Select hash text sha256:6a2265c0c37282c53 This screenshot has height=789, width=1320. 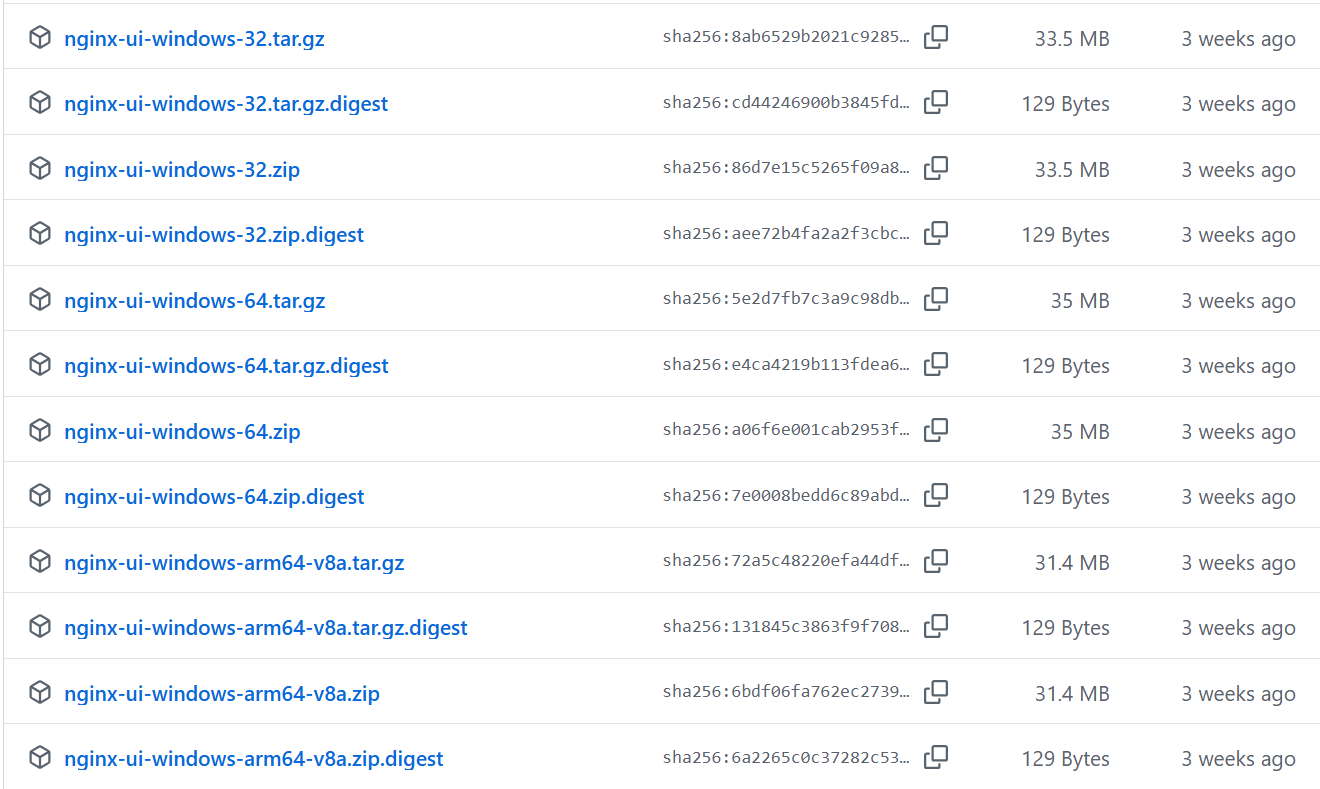(786, 758)
